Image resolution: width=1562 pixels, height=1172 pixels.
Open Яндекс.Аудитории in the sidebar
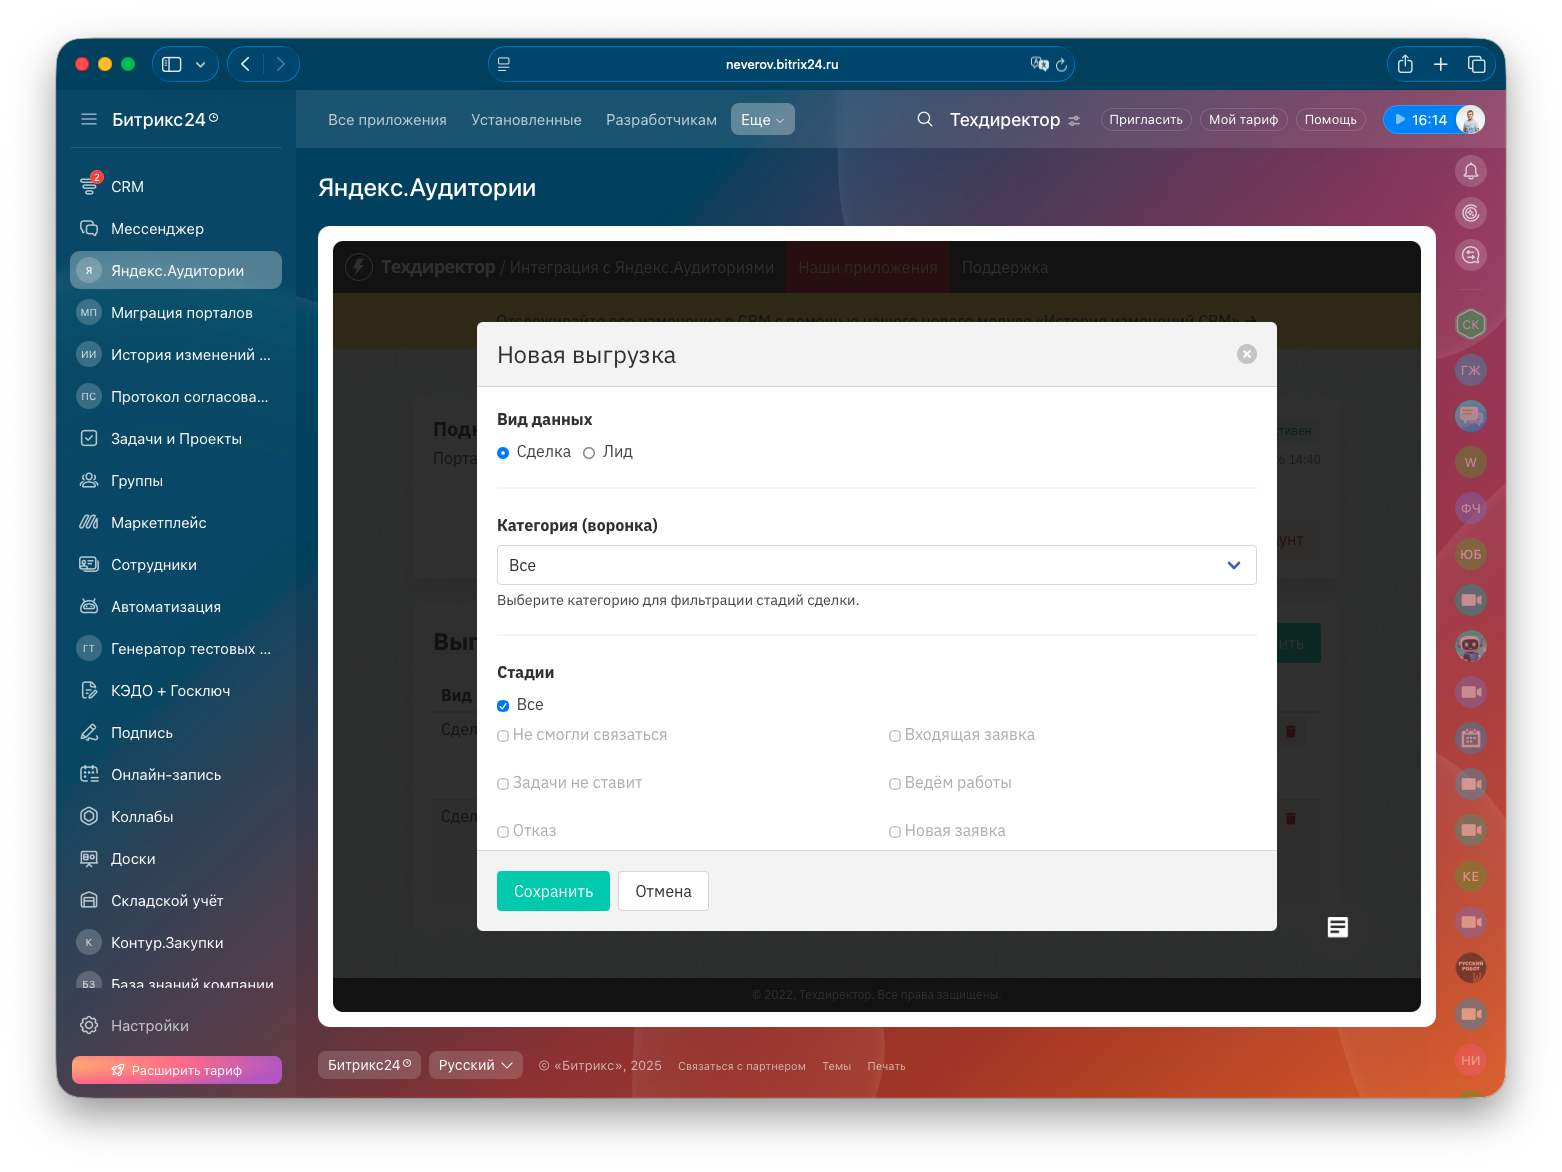coord(176,270)
